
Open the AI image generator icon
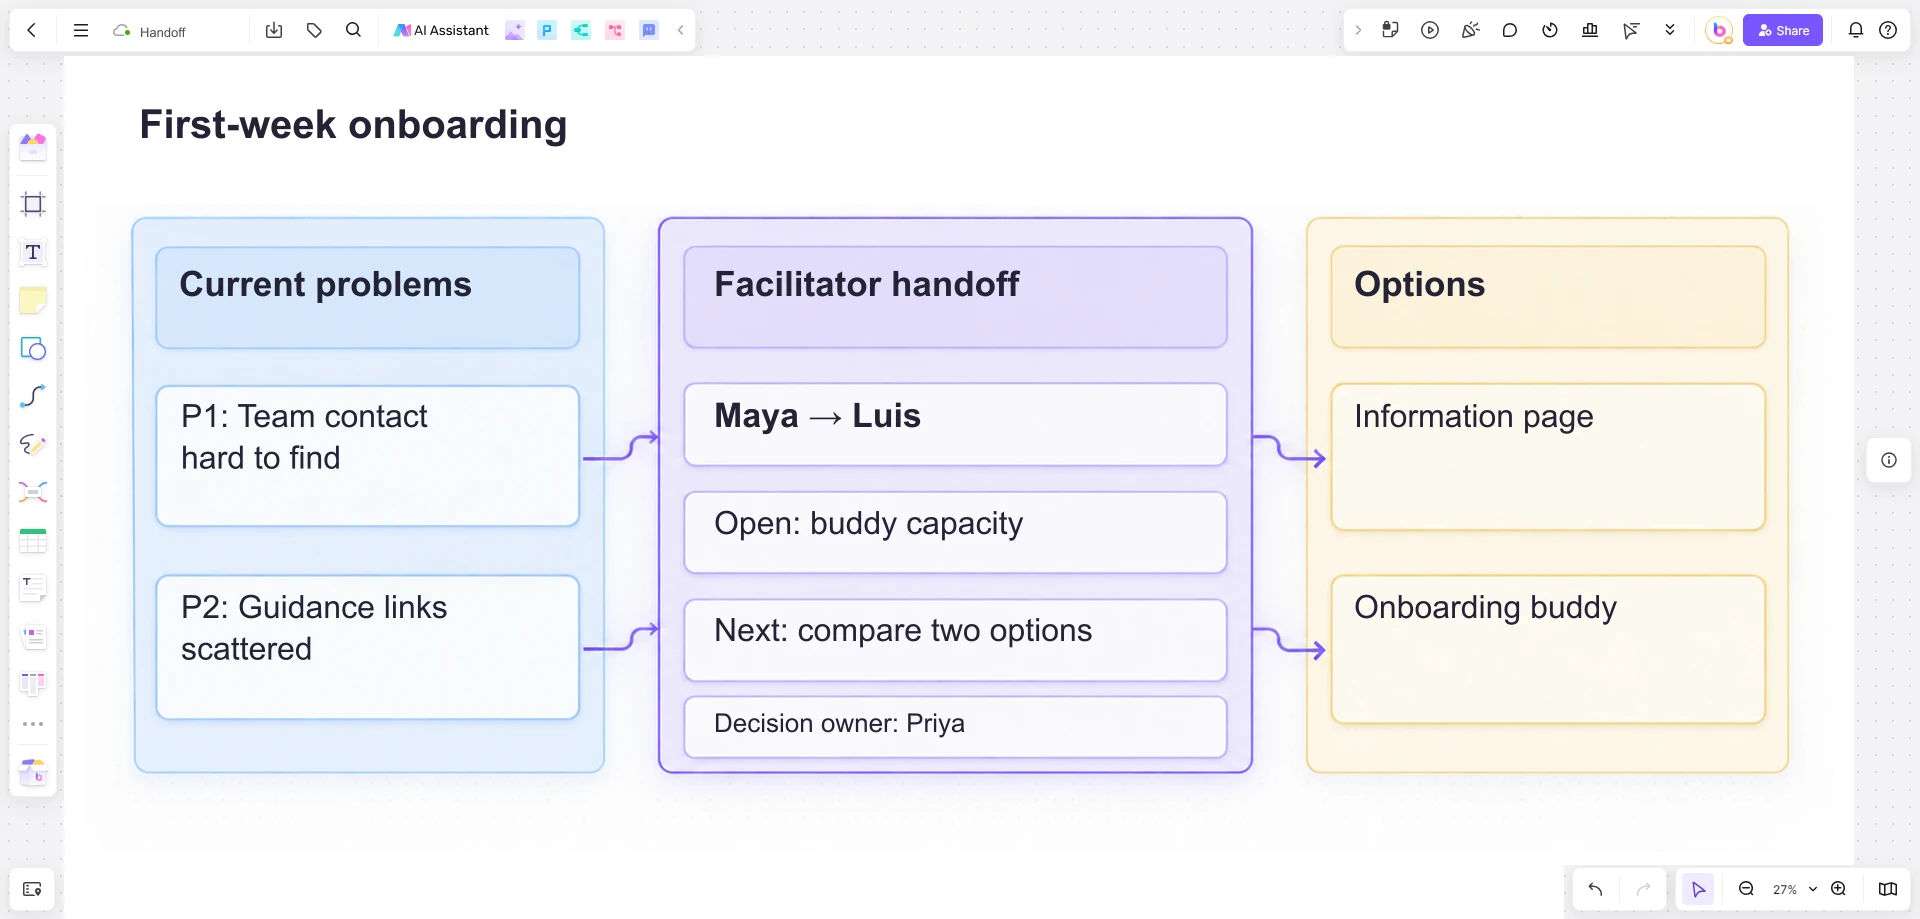click(x=514, y=30)
